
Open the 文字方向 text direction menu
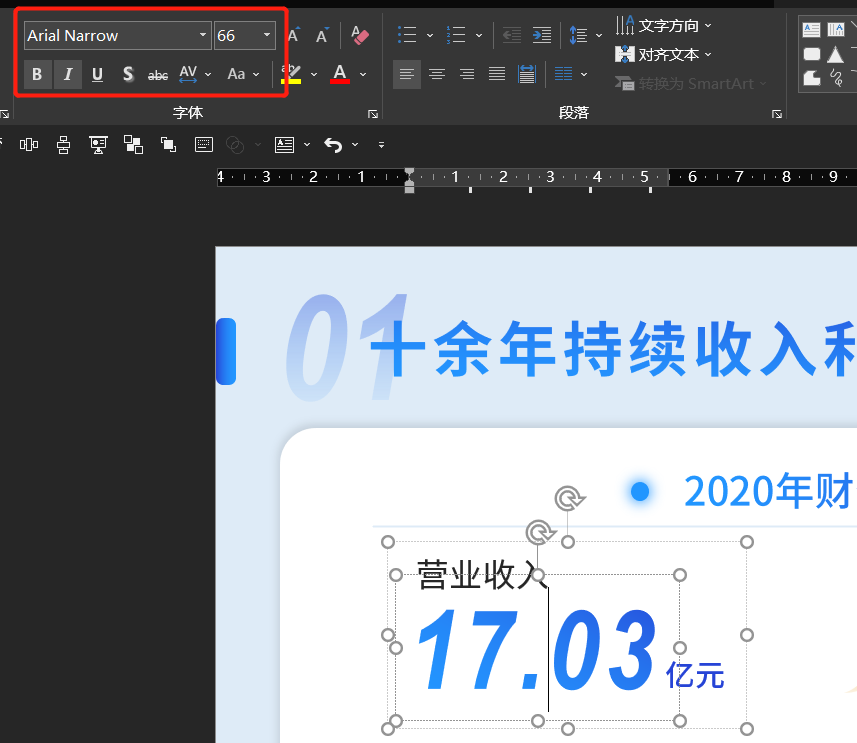pyautogui.click(x=664, y=25)
